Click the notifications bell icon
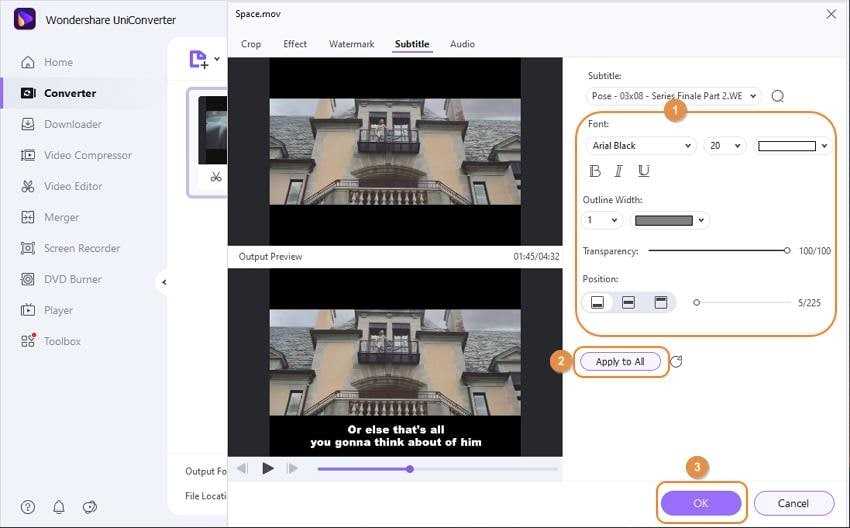Viewport: 850px width, 528px height. tap(59, 507)
